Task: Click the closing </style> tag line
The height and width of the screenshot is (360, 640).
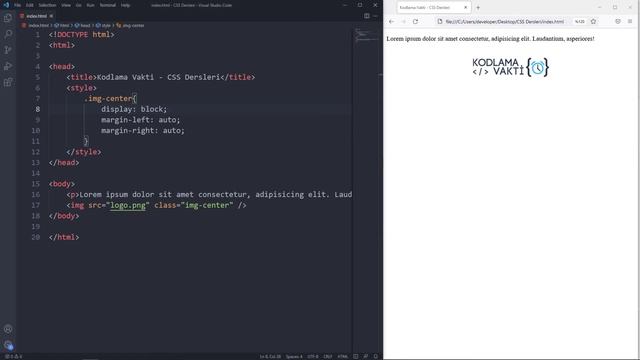Action: pyautogui.click(x=83, y=152)
